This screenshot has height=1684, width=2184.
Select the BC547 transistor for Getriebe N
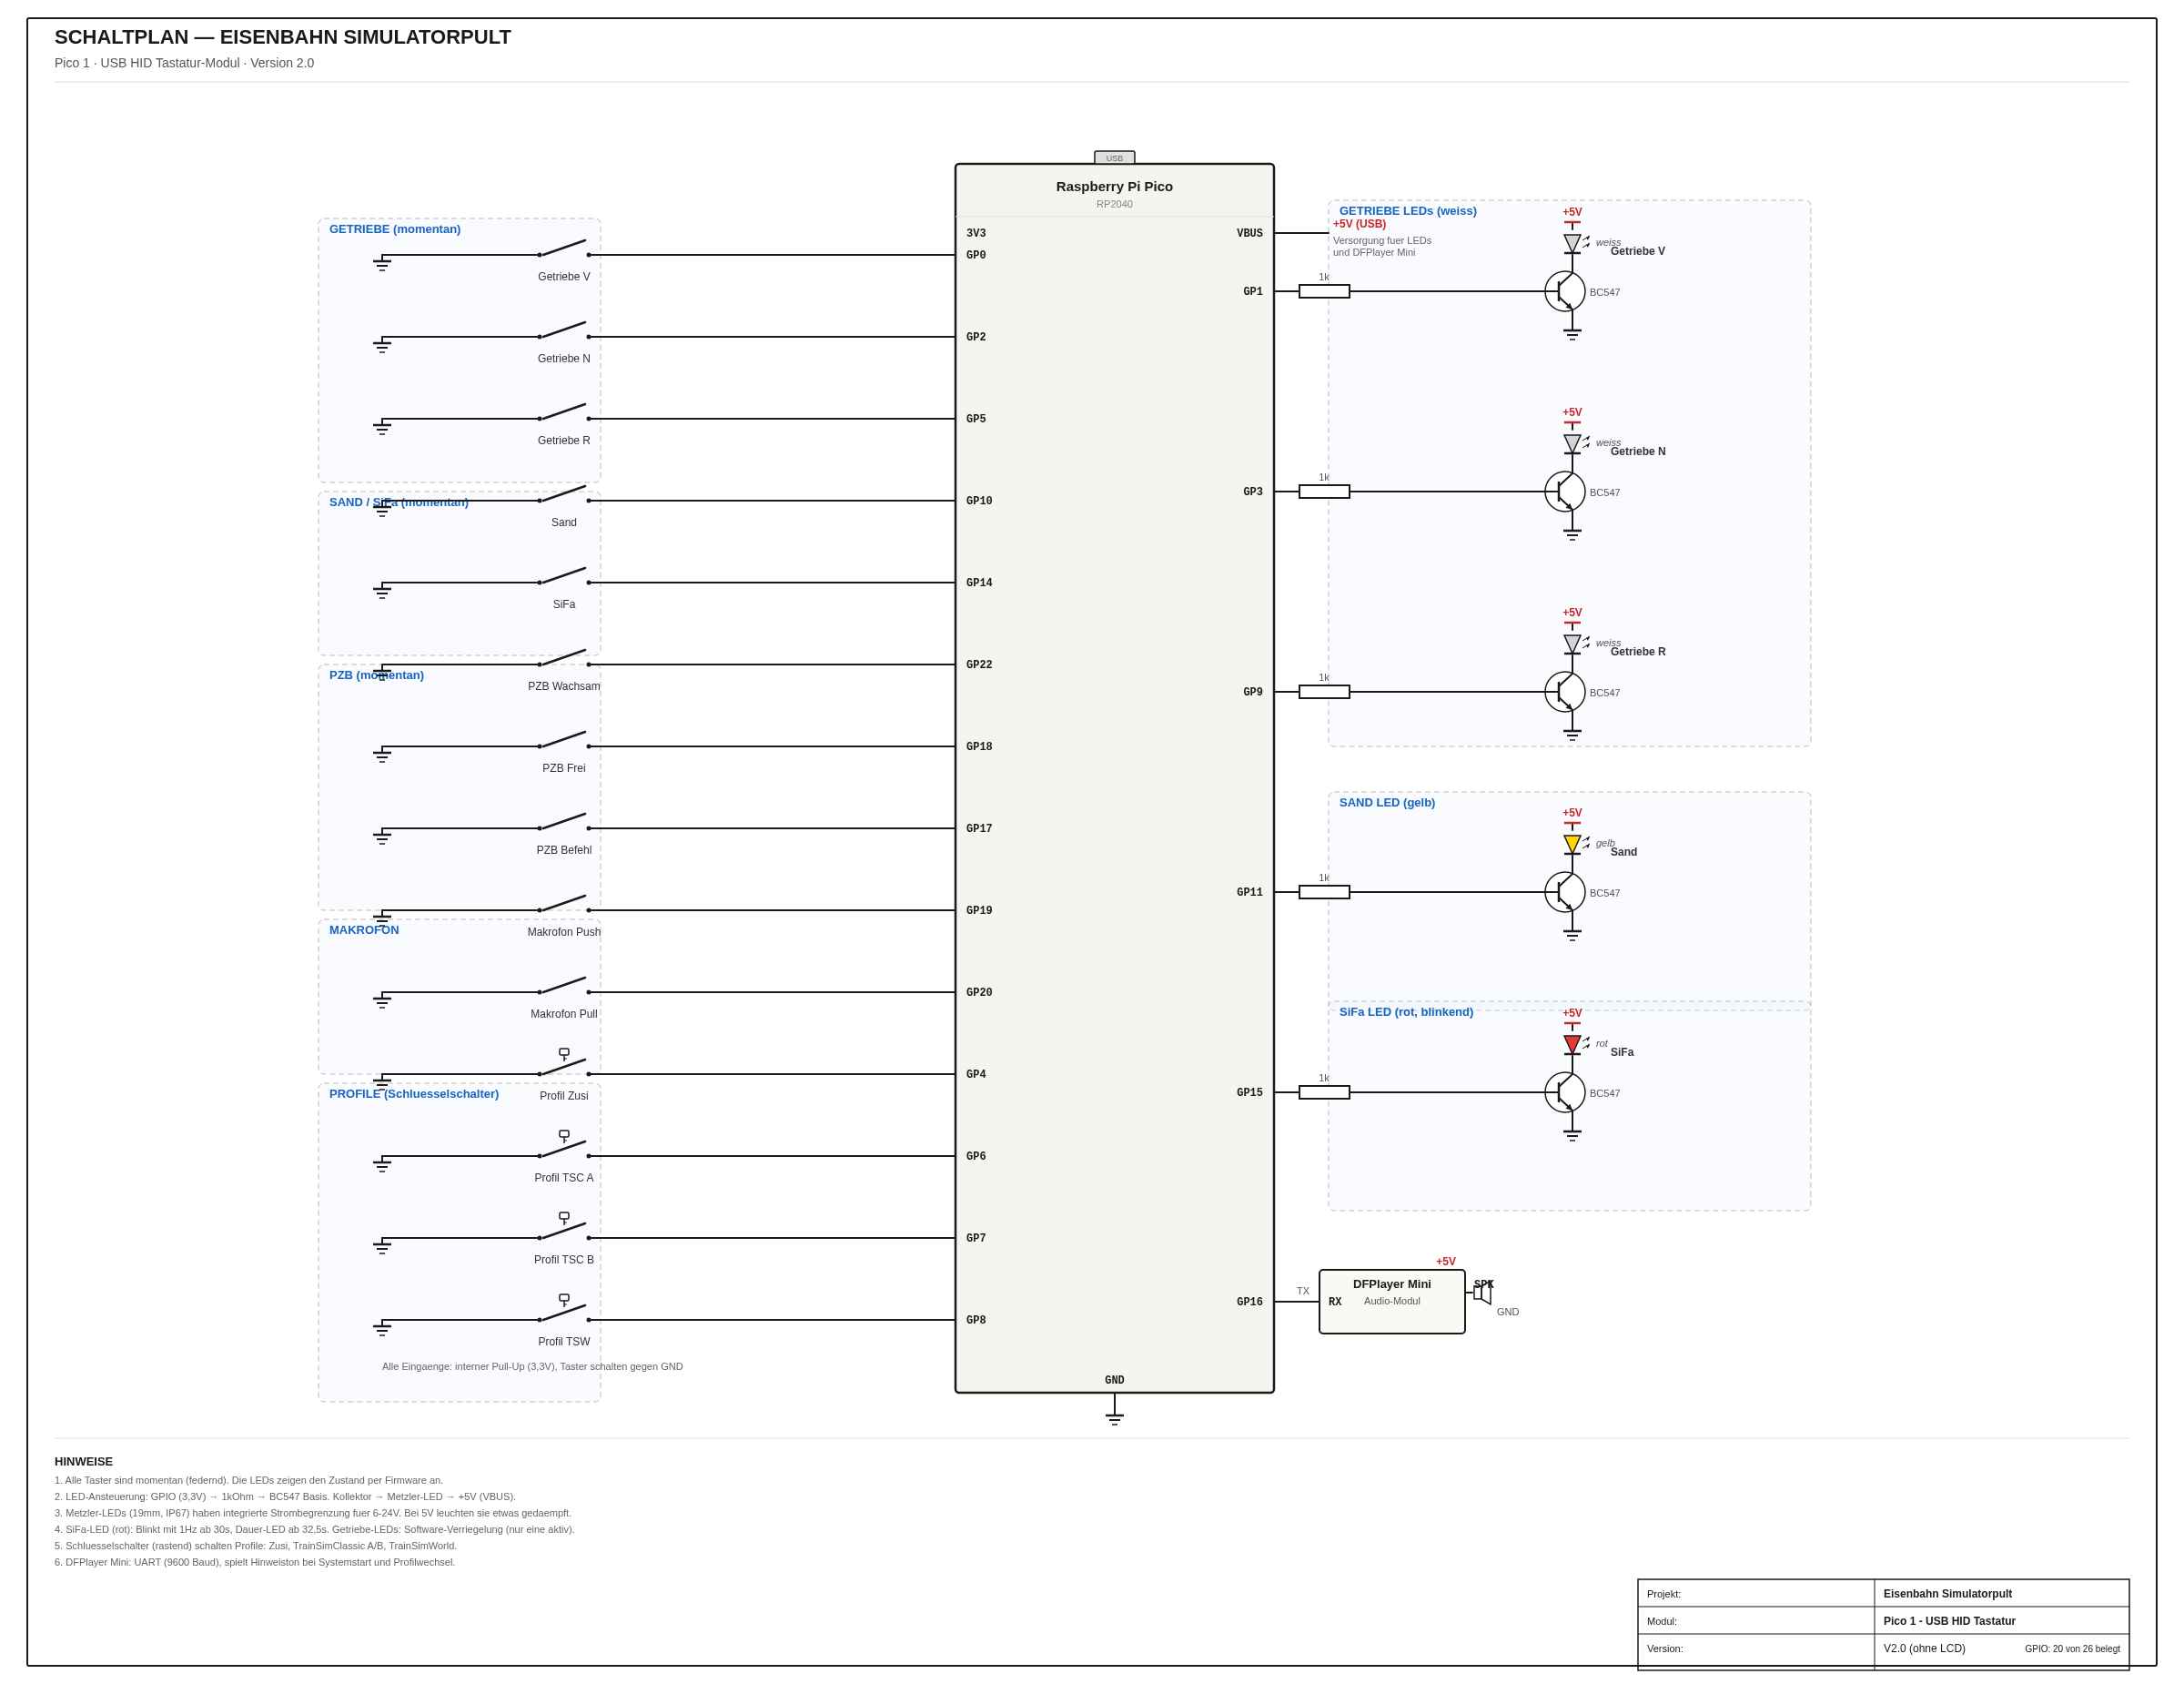(x=1565, y=492)
